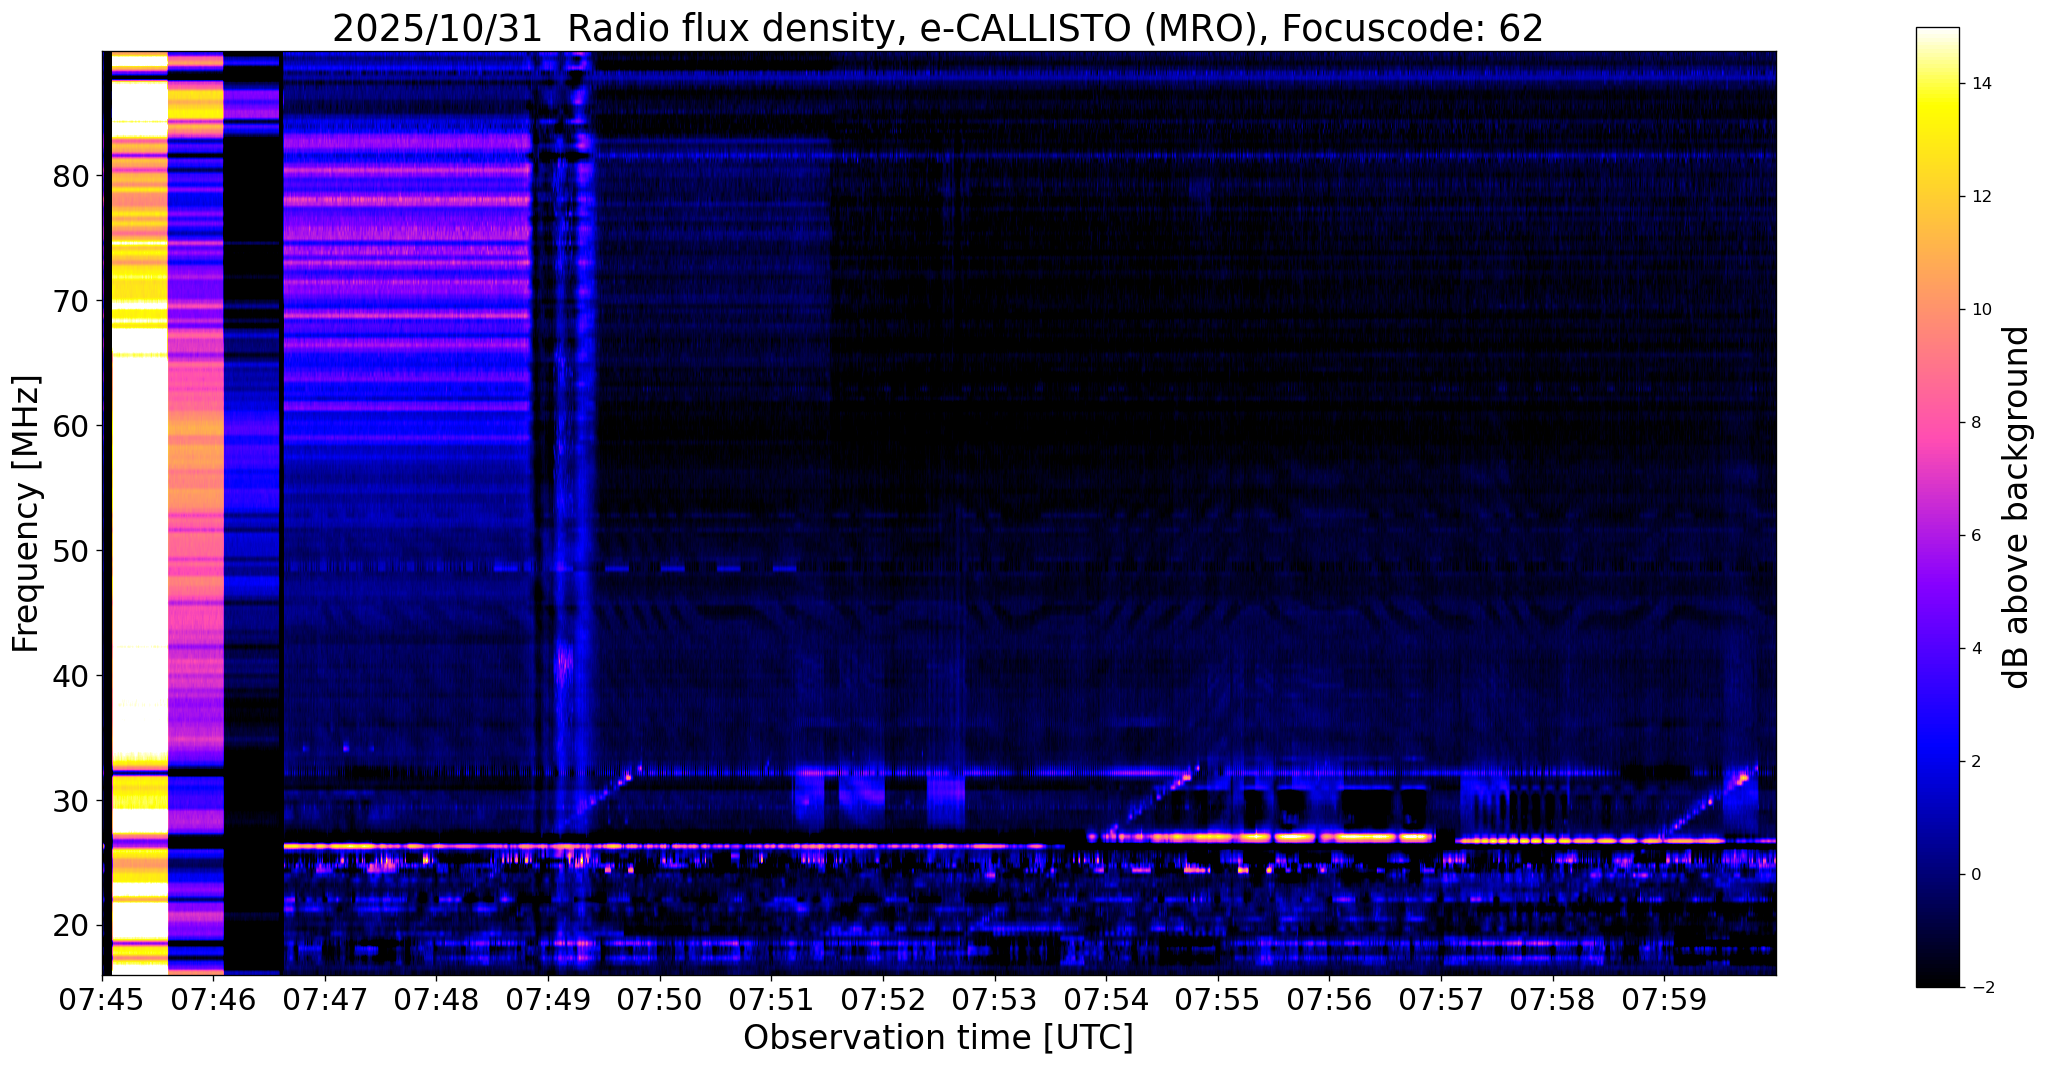Click the colorbar tick label 14
Viewport: 2047px width, 1067px height.
pyautogui.click(x=1979, y=84)
